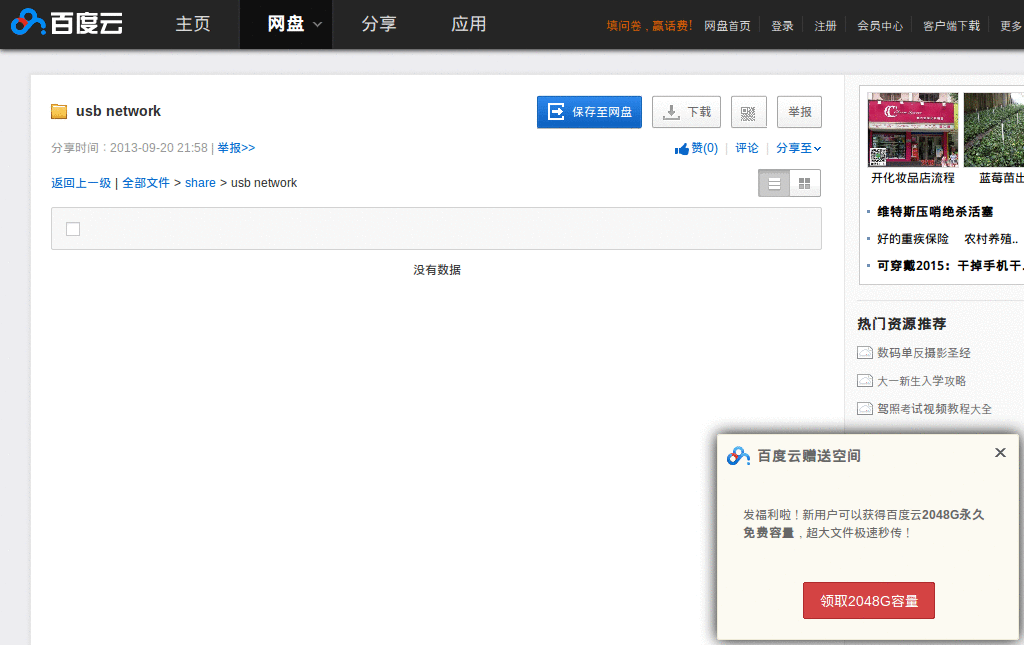Click 开化妆品店流程 caption link
This screenshot has height=645, width=1024.
coord(913,178)
